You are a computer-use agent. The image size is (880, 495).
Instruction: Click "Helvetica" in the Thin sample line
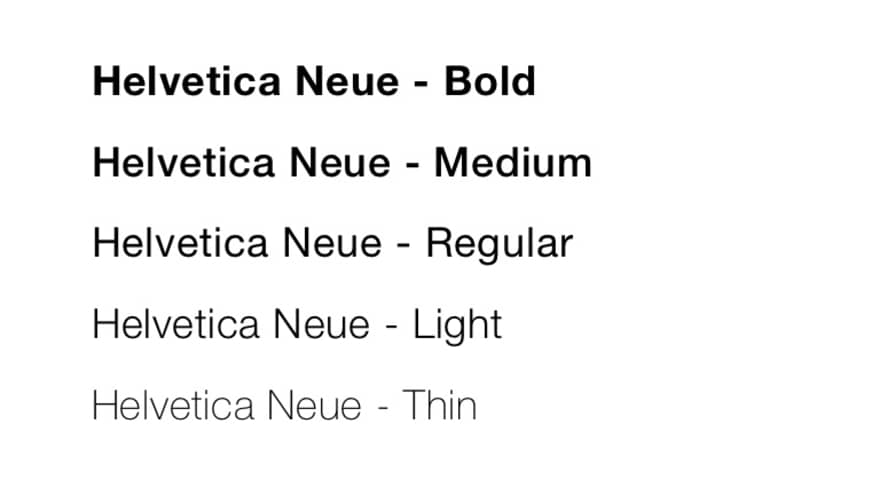[x=173, y=405]
